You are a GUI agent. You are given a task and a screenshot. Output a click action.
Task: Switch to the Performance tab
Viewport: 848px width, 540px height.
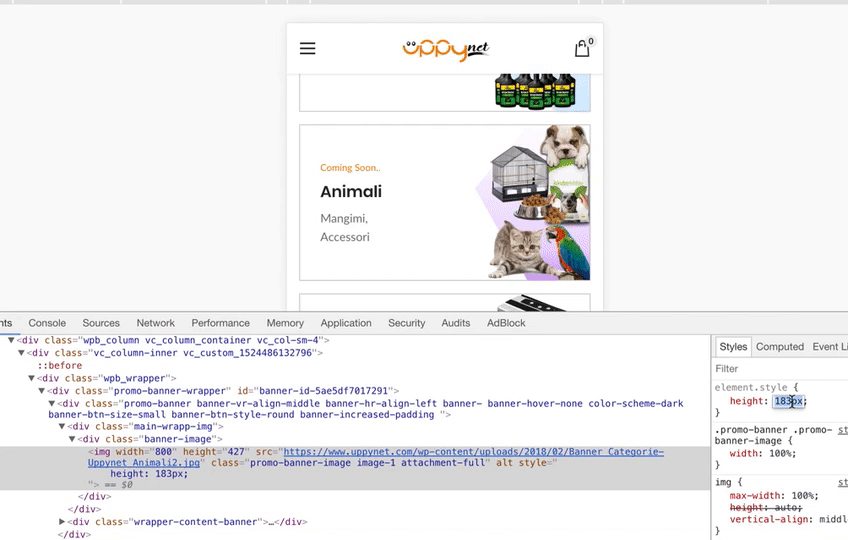[221, 323]
